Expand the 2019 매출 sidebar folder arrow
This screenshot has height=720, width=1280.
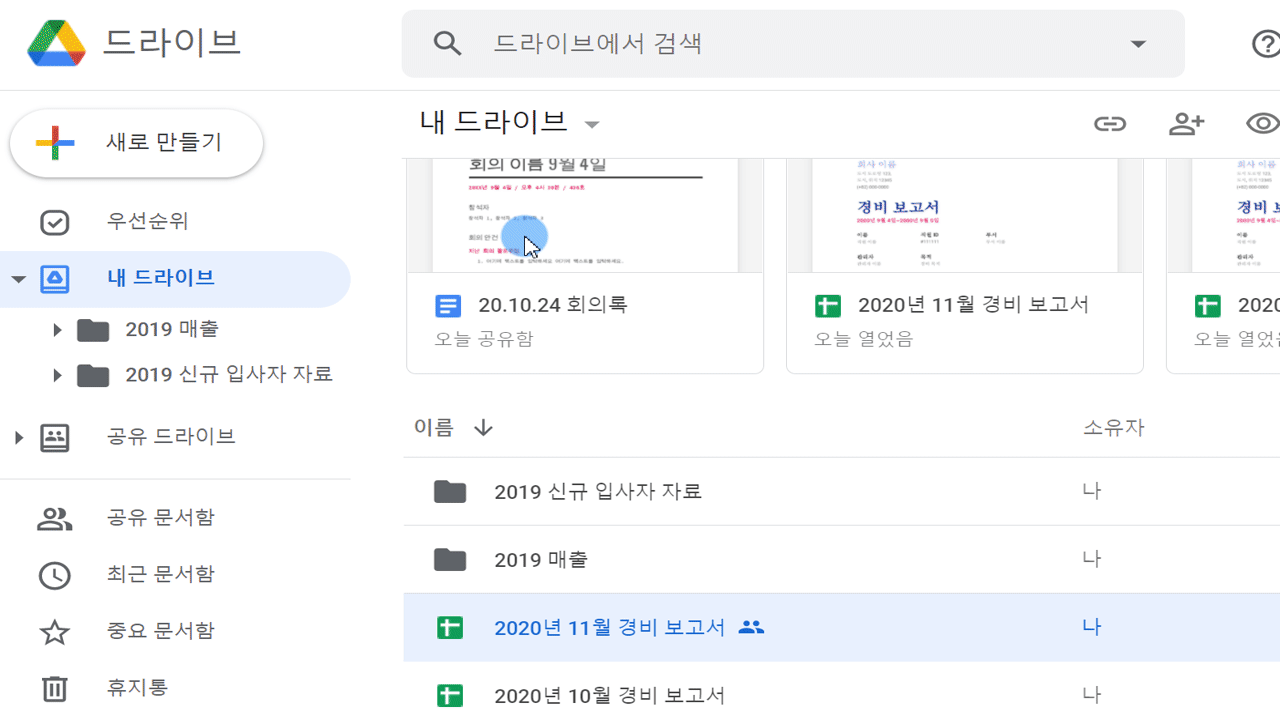(x=57, y=329)
